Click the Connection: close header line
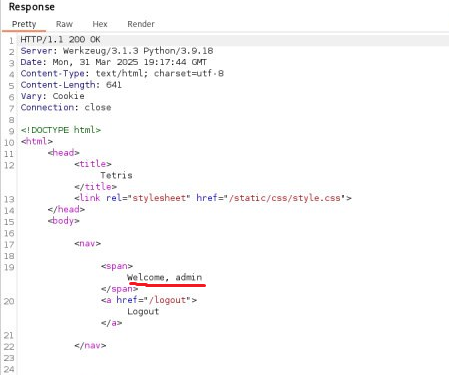 pos(66,107)
